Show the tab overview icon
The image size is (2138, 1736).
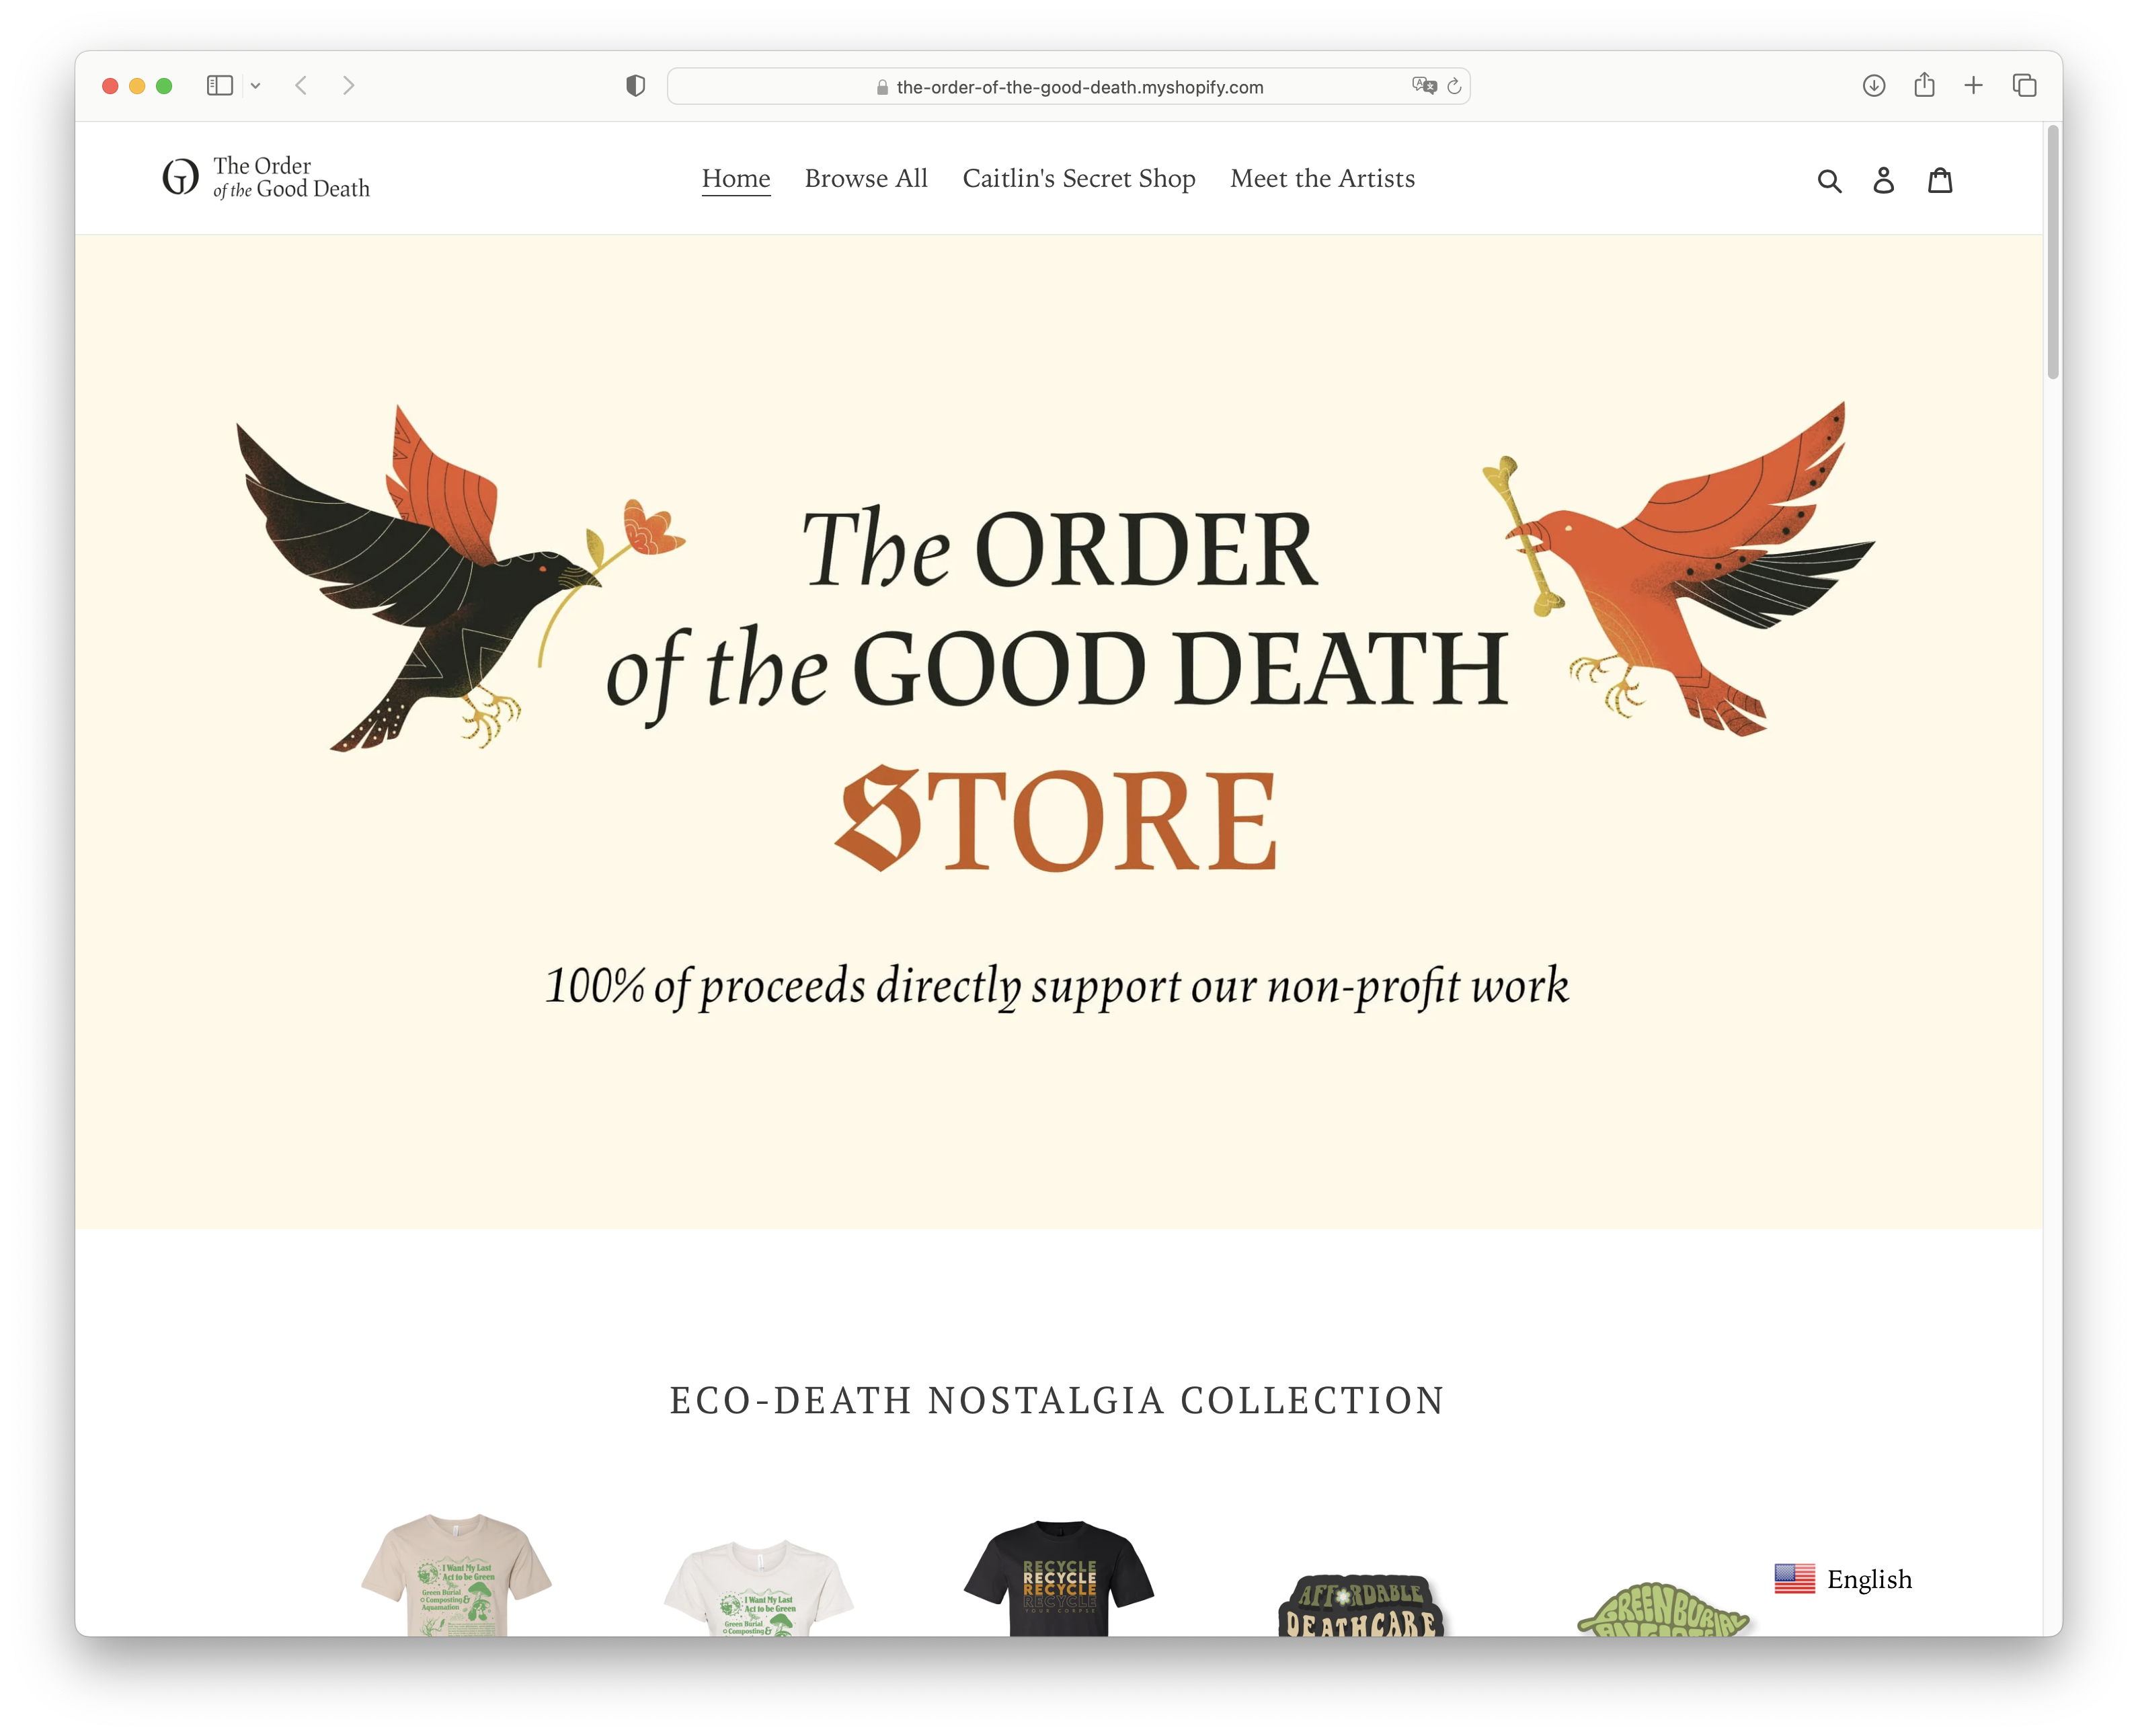point(2024,86)
